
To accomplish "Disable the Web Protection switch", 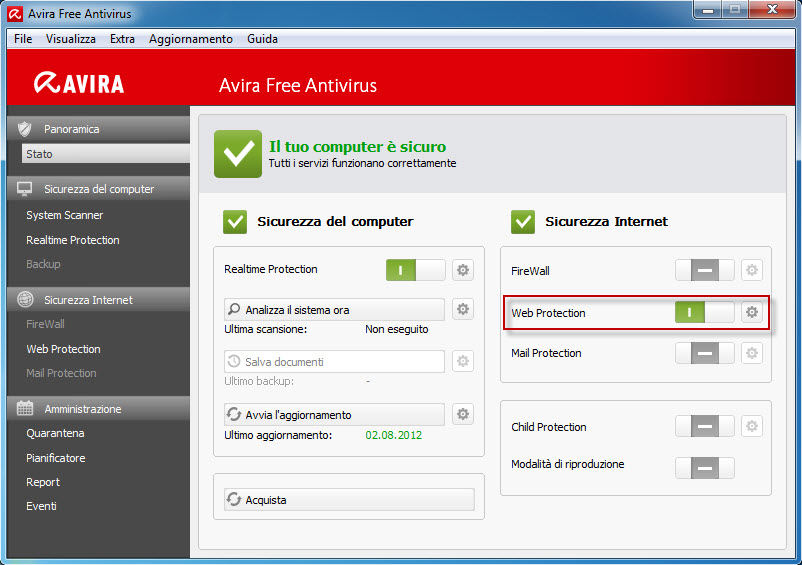I will click(705, 312).
